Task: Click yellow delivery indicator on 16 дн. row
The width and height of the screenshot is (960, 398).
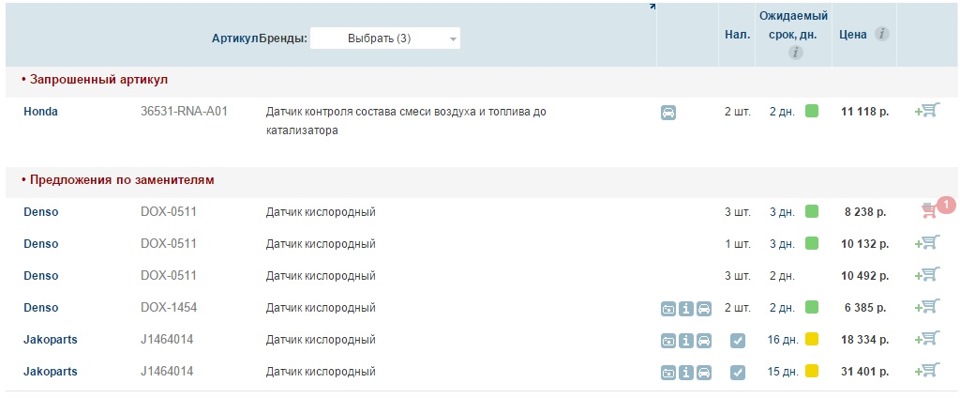Action: (x=812, y=339)
